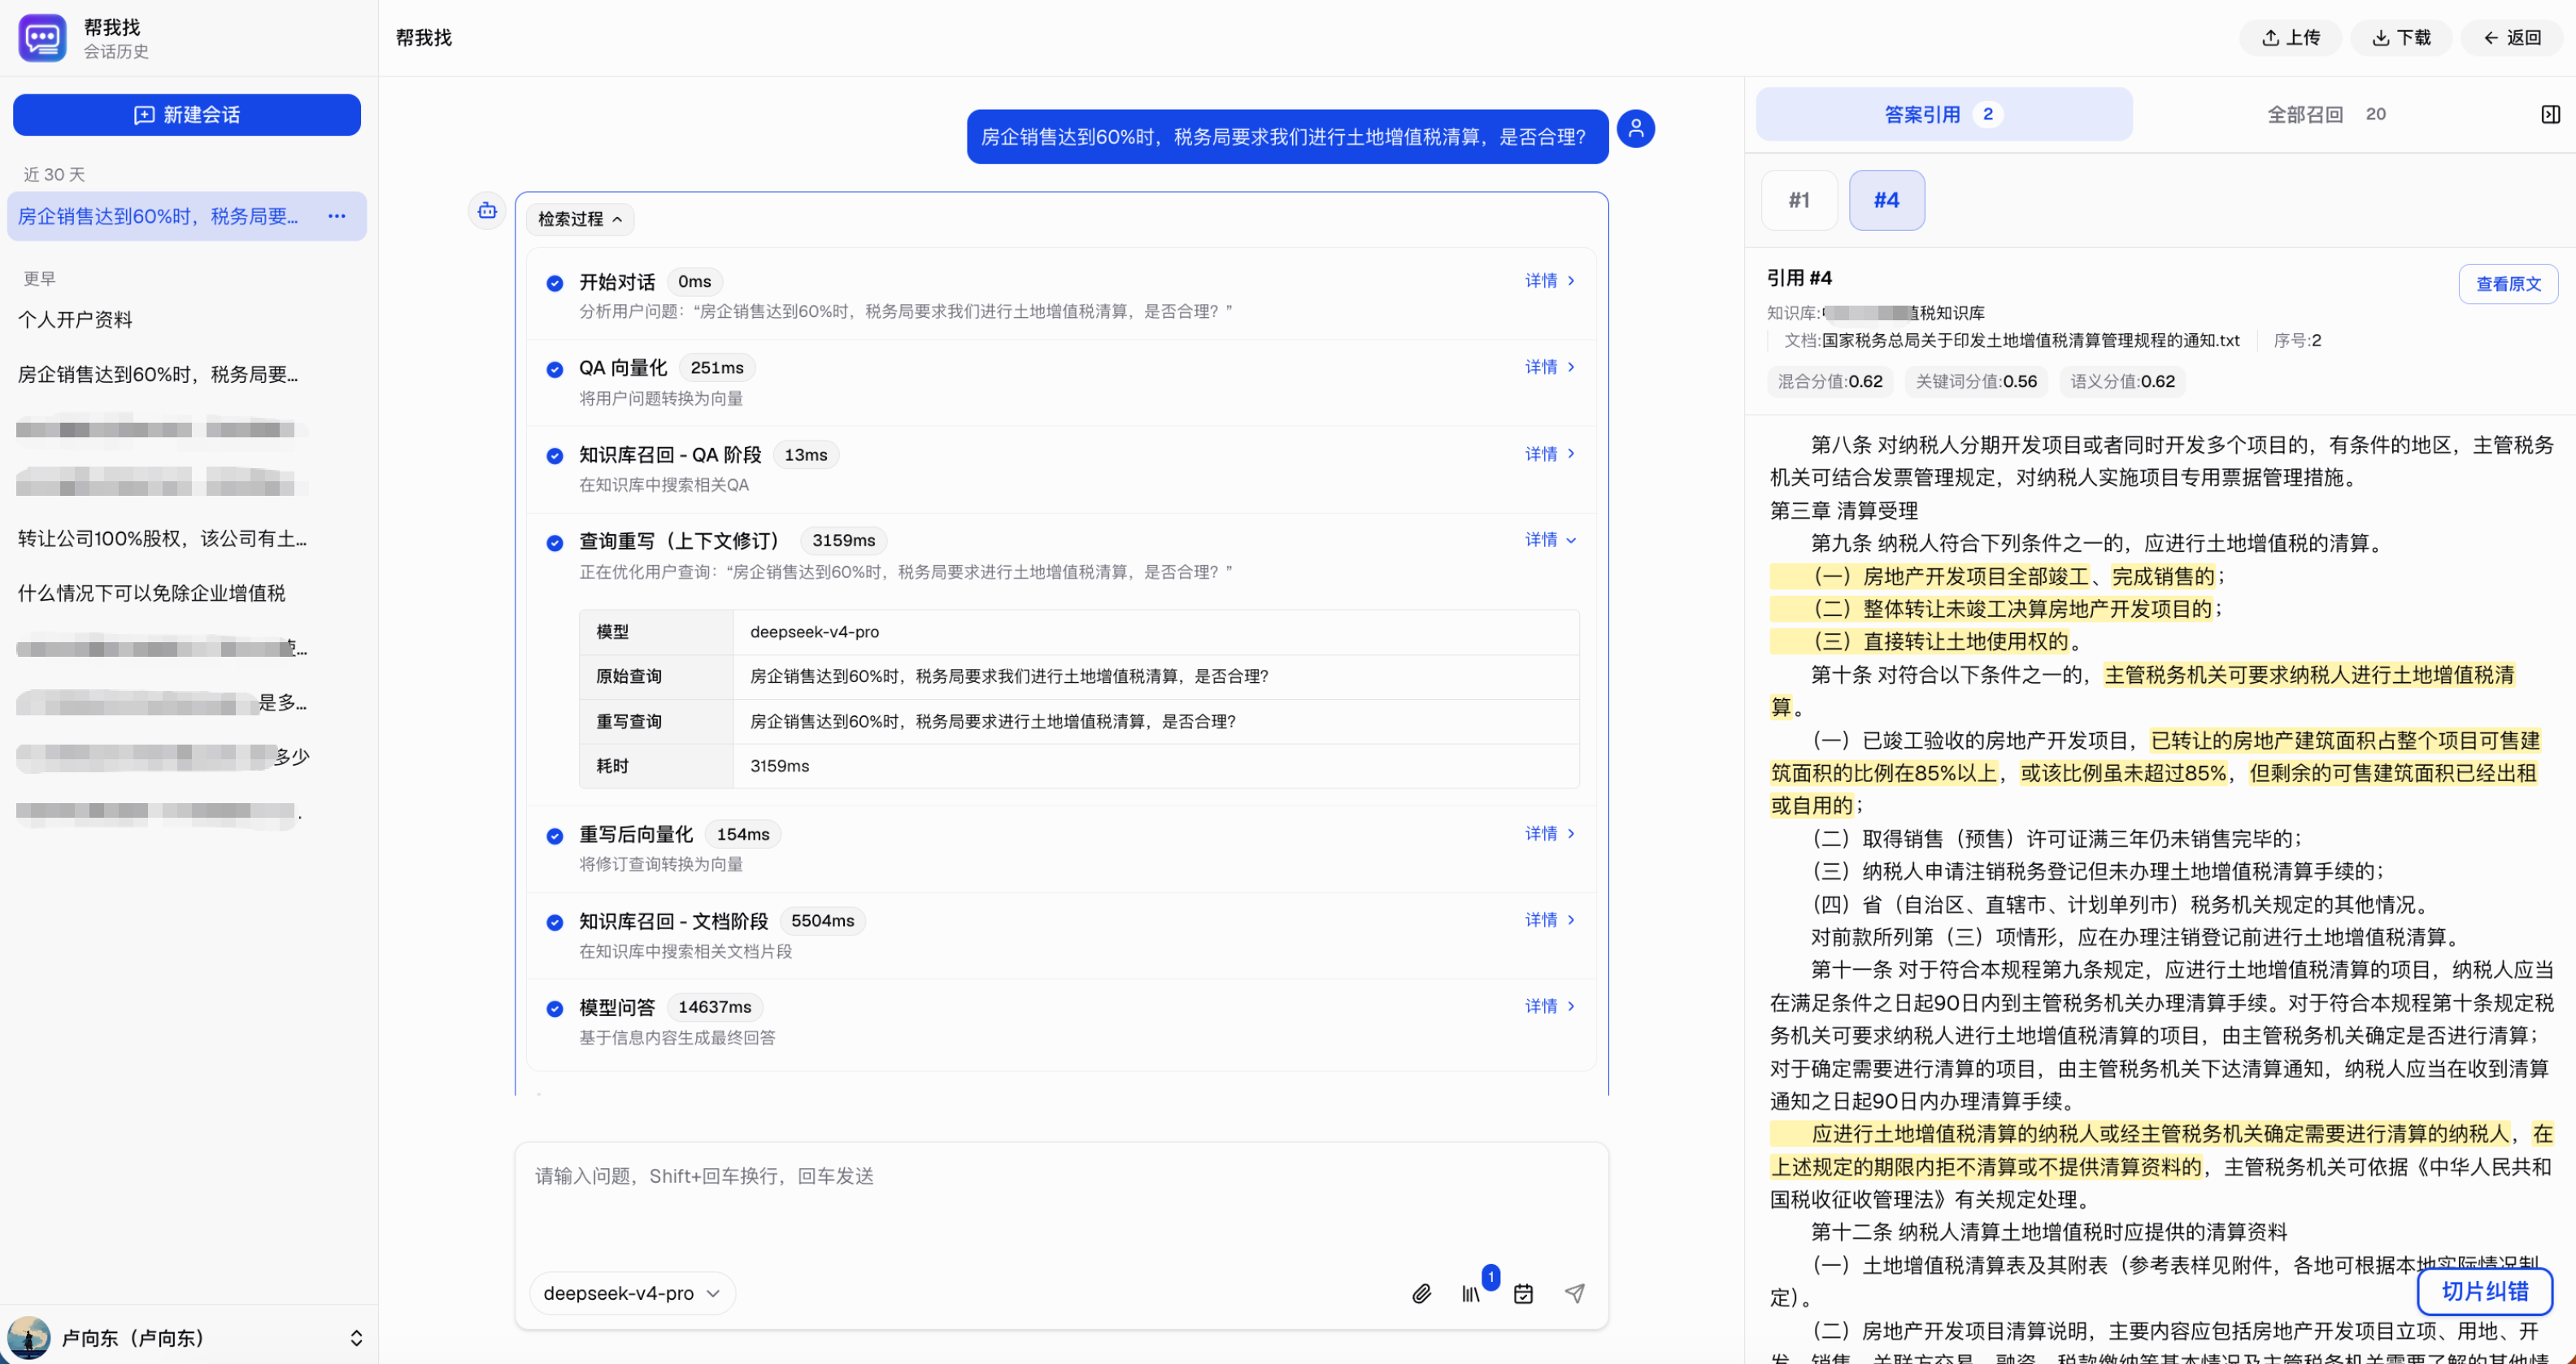Click the 会话历史 subtitle in sidebar header
Screen dimensions: 2576x1364
pyautogui.click(x=116, y=52)
